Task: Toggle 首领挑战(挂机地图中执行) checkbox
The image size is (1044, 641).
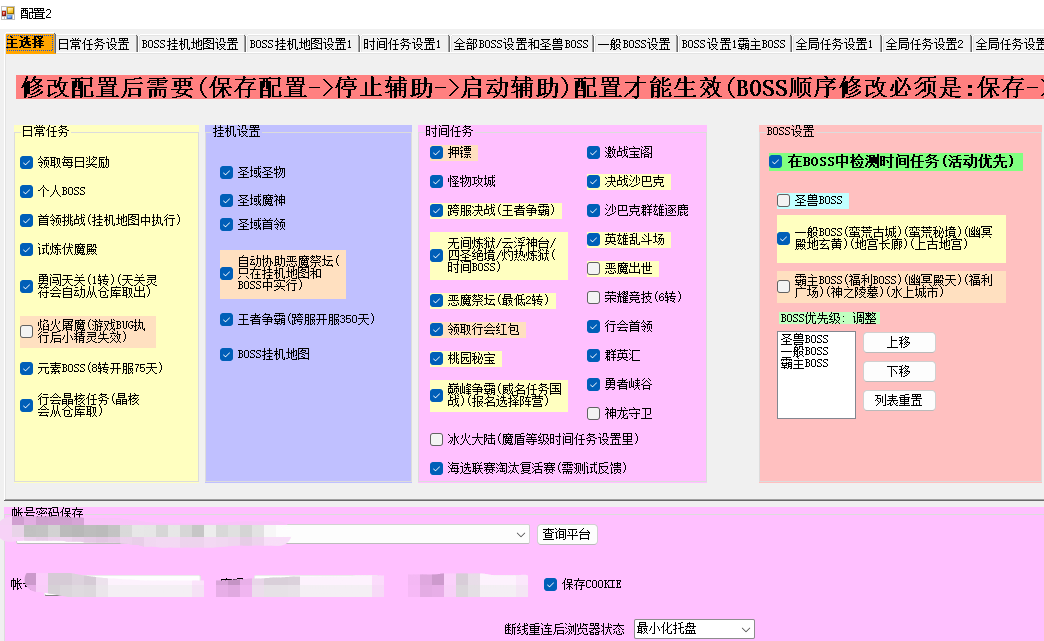Action: (x=27, y=220)
